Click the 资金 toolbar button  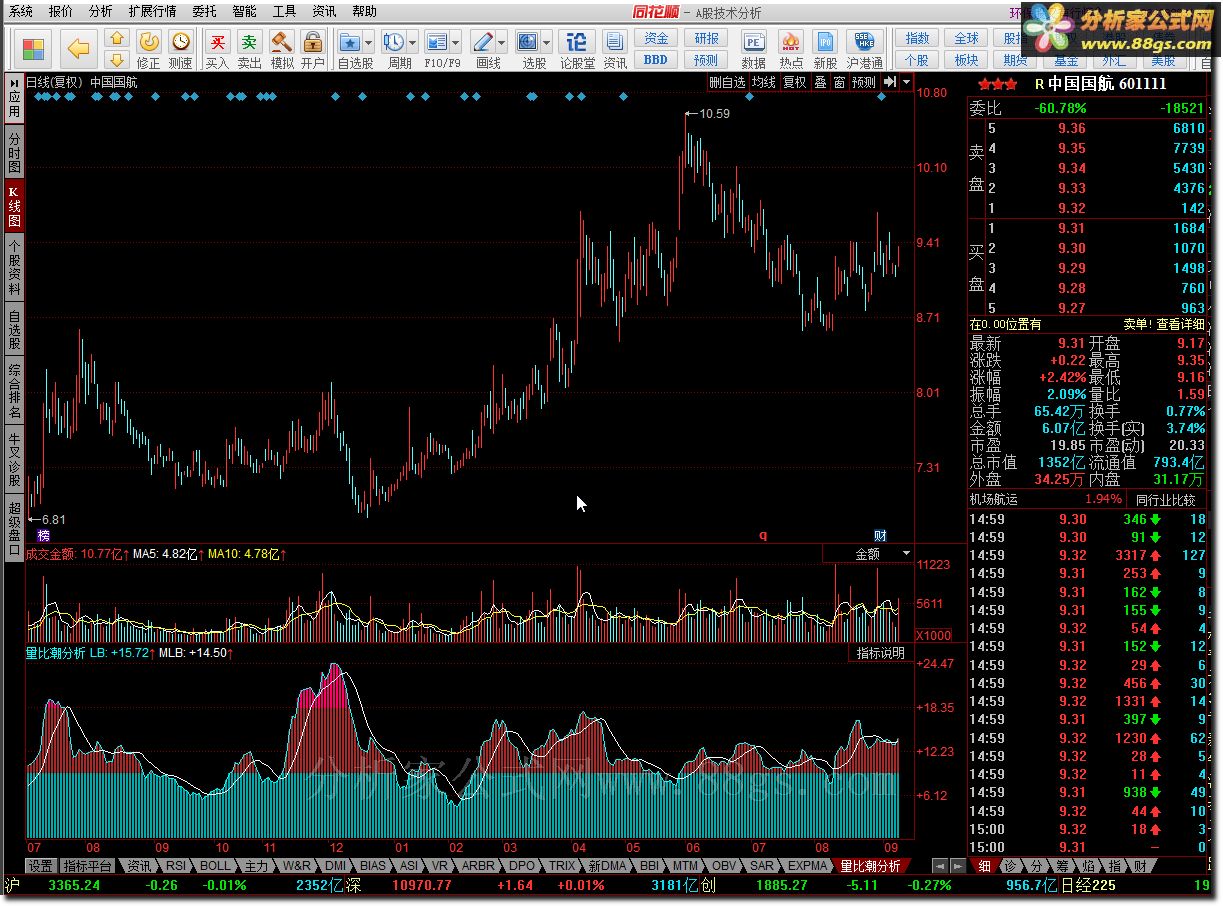(x=656, y=38)
